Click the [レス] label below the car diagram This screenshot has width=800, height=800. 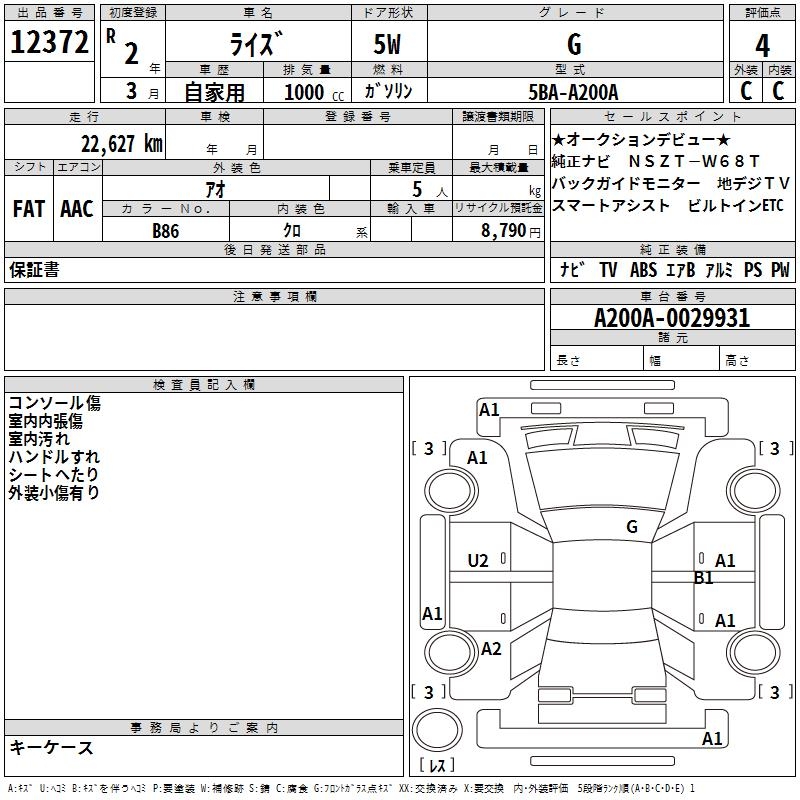[437, 766]
